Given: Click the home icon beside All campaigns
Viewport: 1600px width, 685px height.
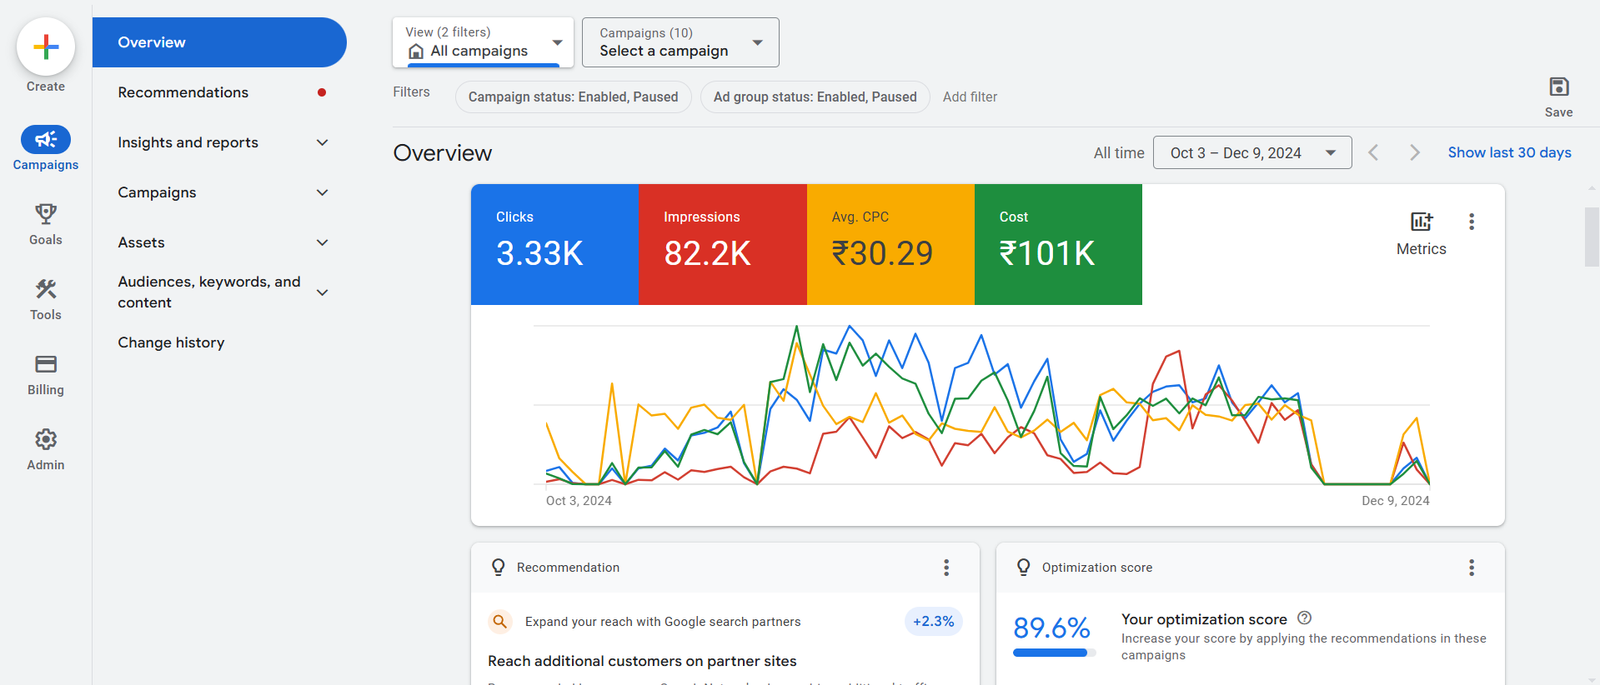Looking at the screenshot, I should click(416, 51).
